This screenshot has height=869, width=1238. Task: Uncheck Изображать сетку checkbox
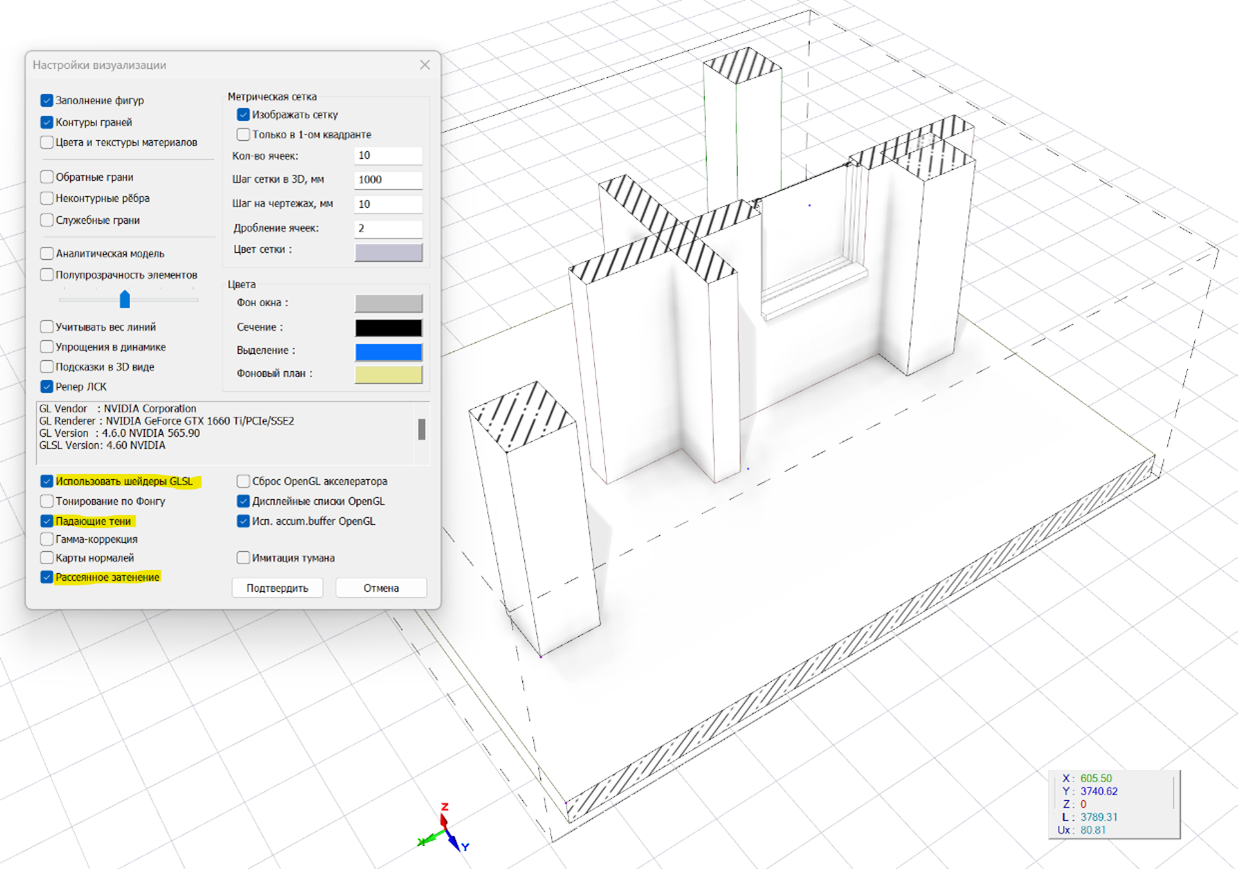click(243, 115)
